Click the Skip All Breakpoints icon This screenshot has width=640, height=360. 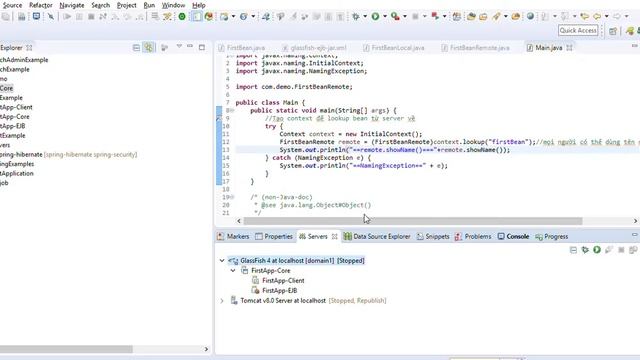[x=51, y=17]
